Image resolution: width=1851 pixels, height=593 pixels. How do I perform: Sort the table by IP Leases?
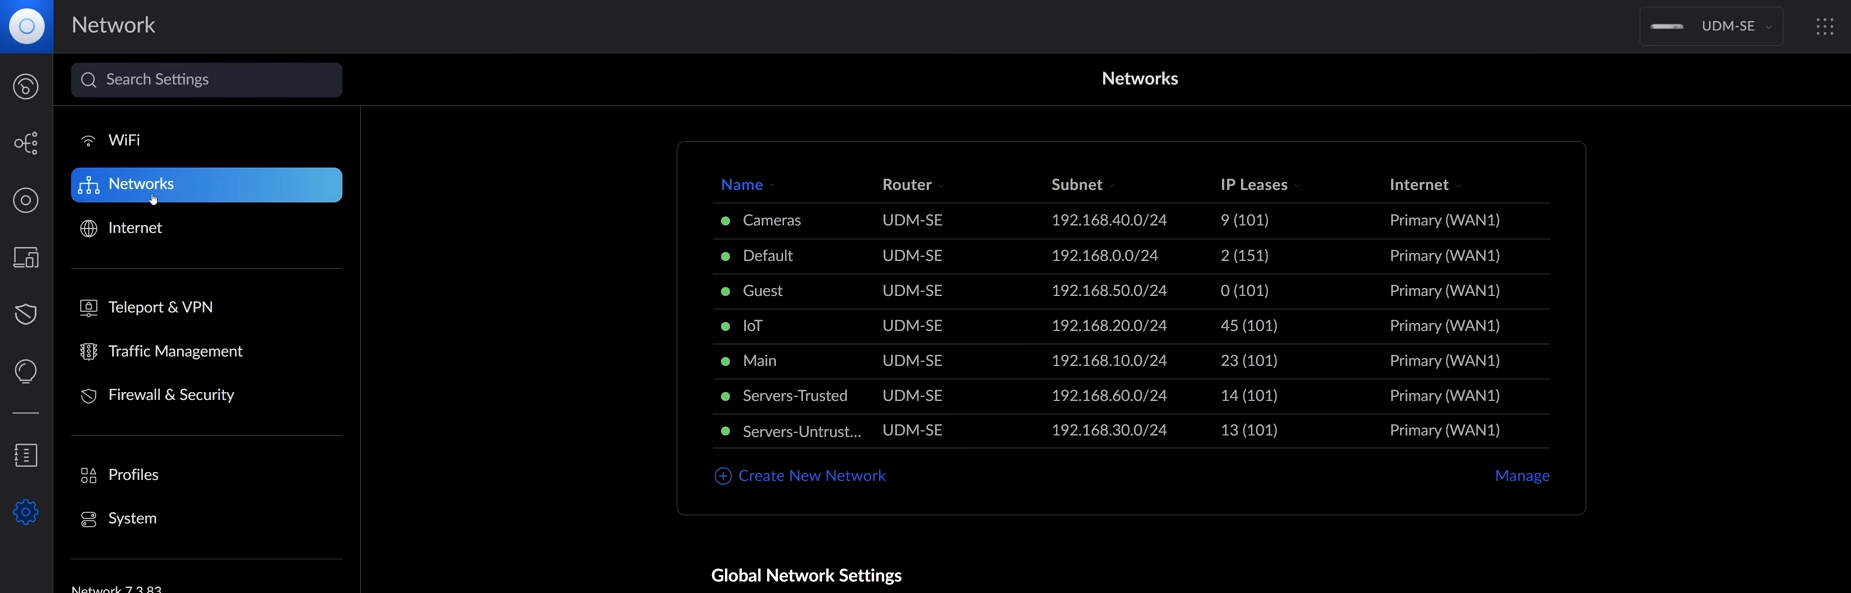click(x=1257, y=185)
